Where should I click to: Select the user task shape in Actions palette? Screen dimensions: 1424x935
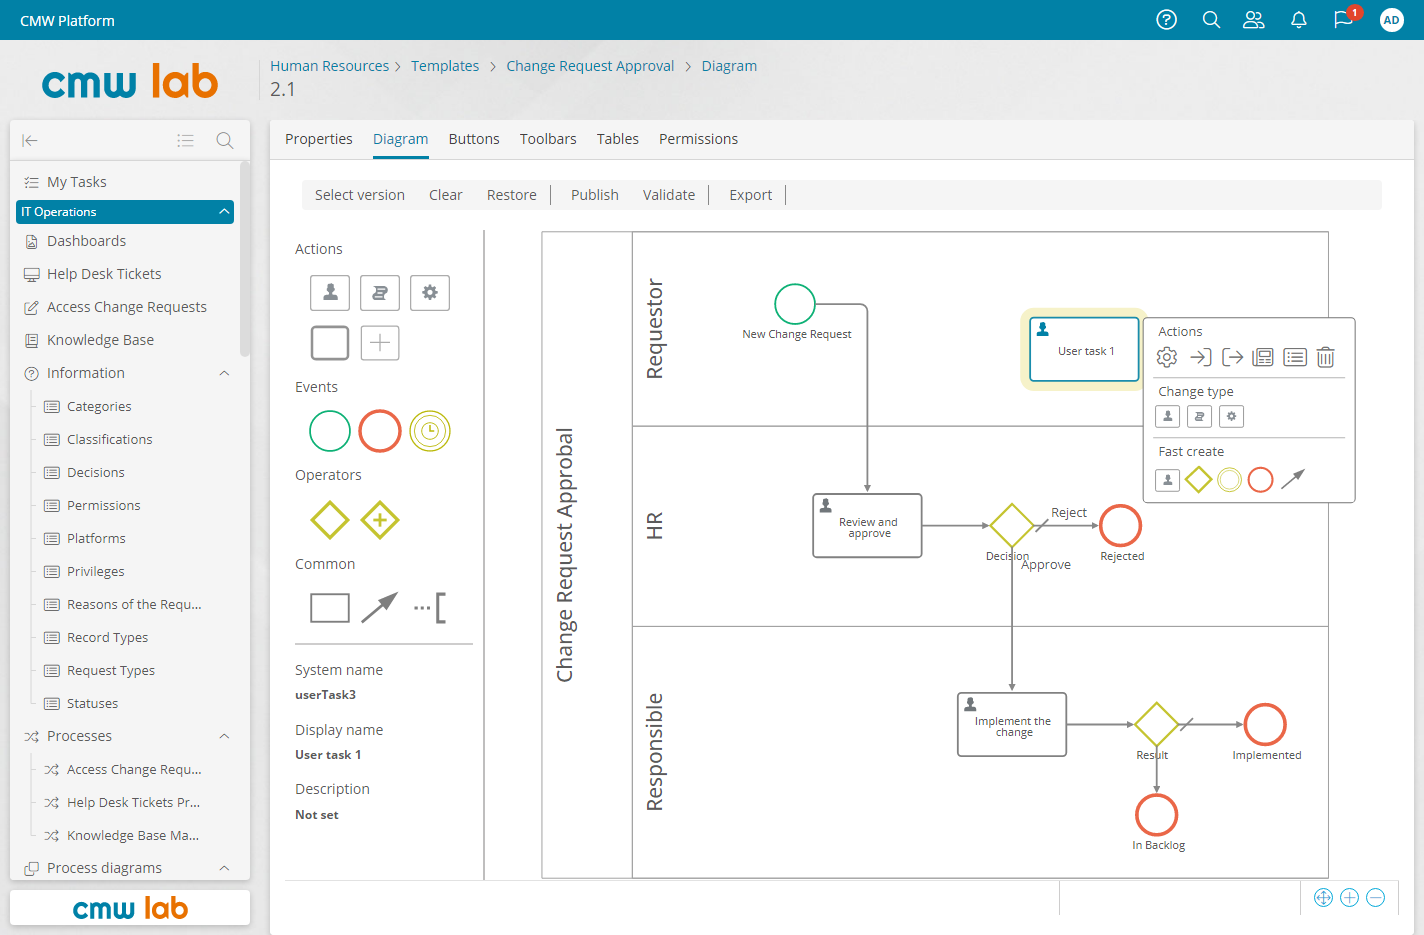point(330,293)
